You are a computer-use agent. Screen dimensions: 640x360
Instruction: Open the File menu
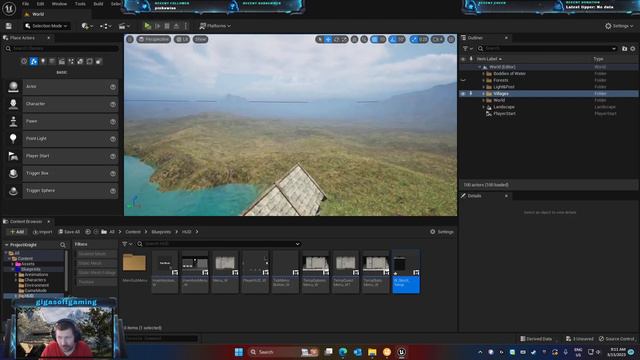coord(25,4)
